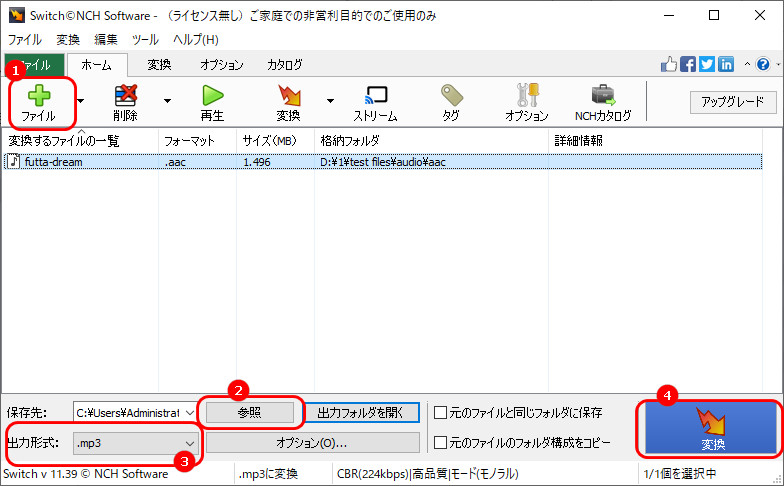Click the Delete (削除) toolbar icon

tap(126, 95)
